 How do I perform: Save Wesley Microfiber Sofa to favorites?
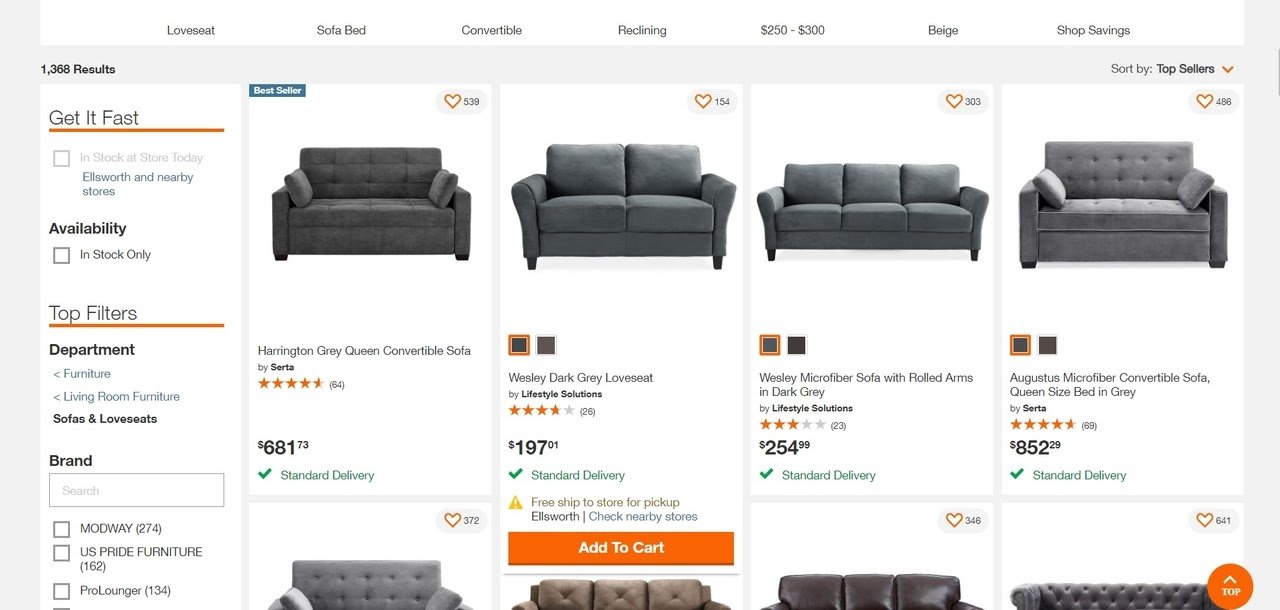954,102
